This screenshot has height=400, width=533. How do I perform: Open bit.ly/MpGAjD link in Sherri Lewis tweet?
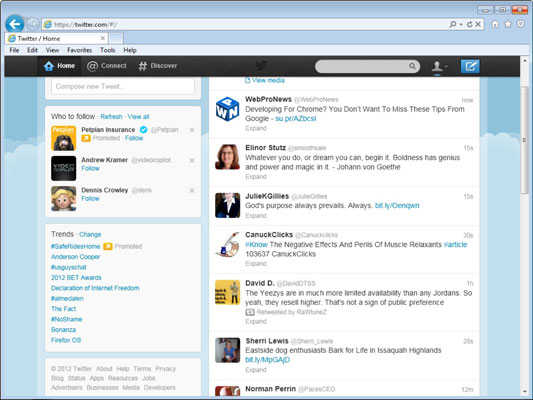(x=268, y=360)
